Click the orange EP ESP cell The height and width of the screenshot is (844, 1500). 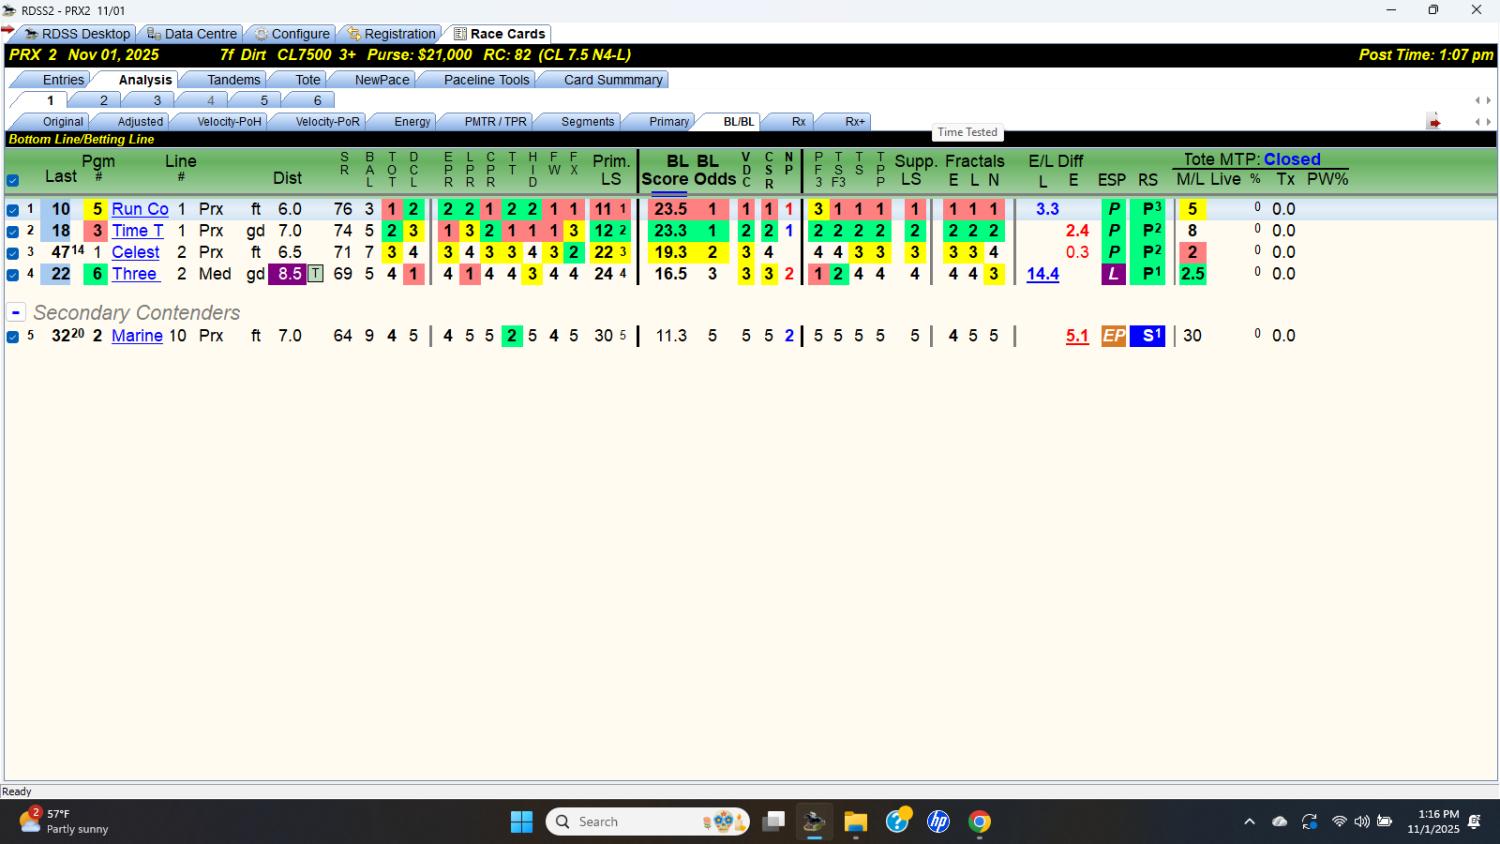pos(1113,336)
